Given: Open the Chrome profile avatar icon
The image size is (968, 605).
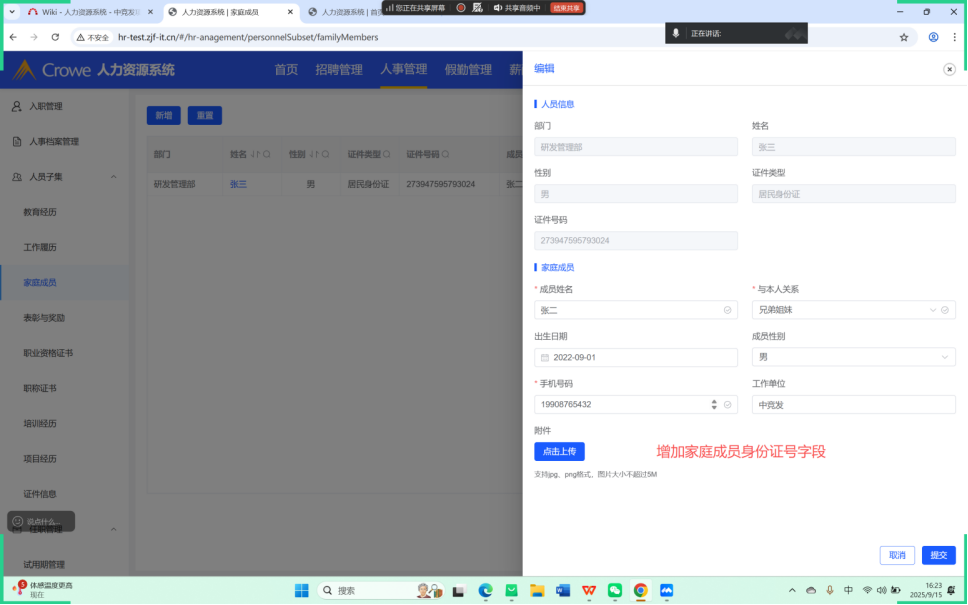Looking at the screenshot, I should [x=933, y=37].
